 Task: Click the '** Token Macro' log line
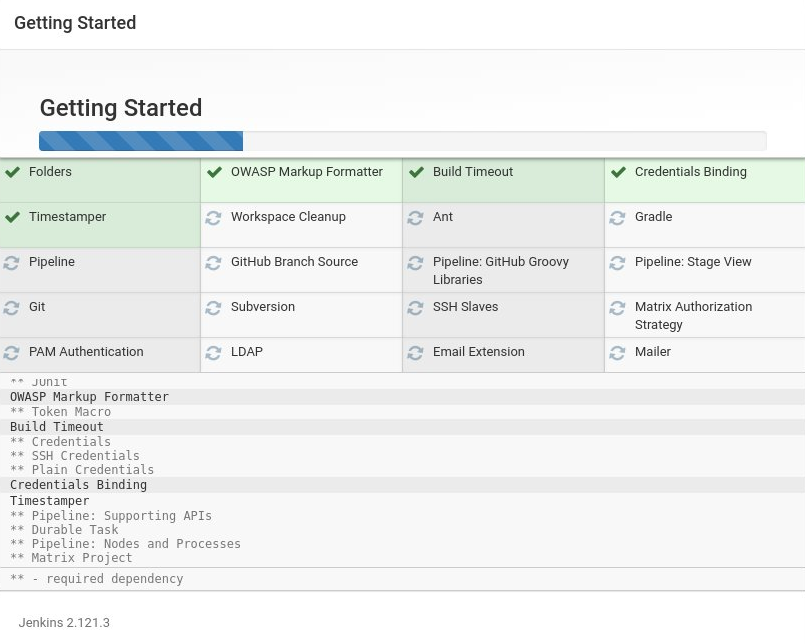(x=61, y=412)
